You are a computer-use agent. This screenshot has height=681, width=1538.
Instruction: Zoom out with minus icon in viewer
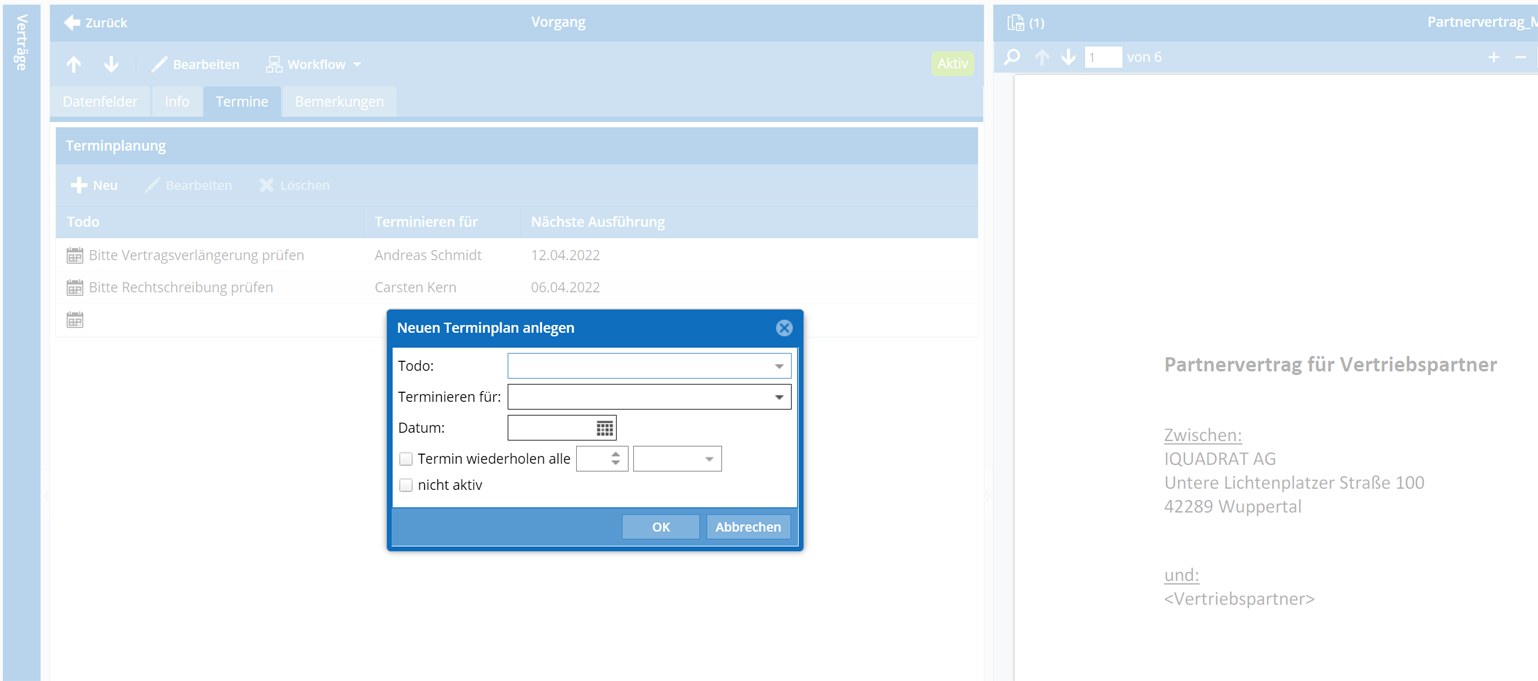1521,57
